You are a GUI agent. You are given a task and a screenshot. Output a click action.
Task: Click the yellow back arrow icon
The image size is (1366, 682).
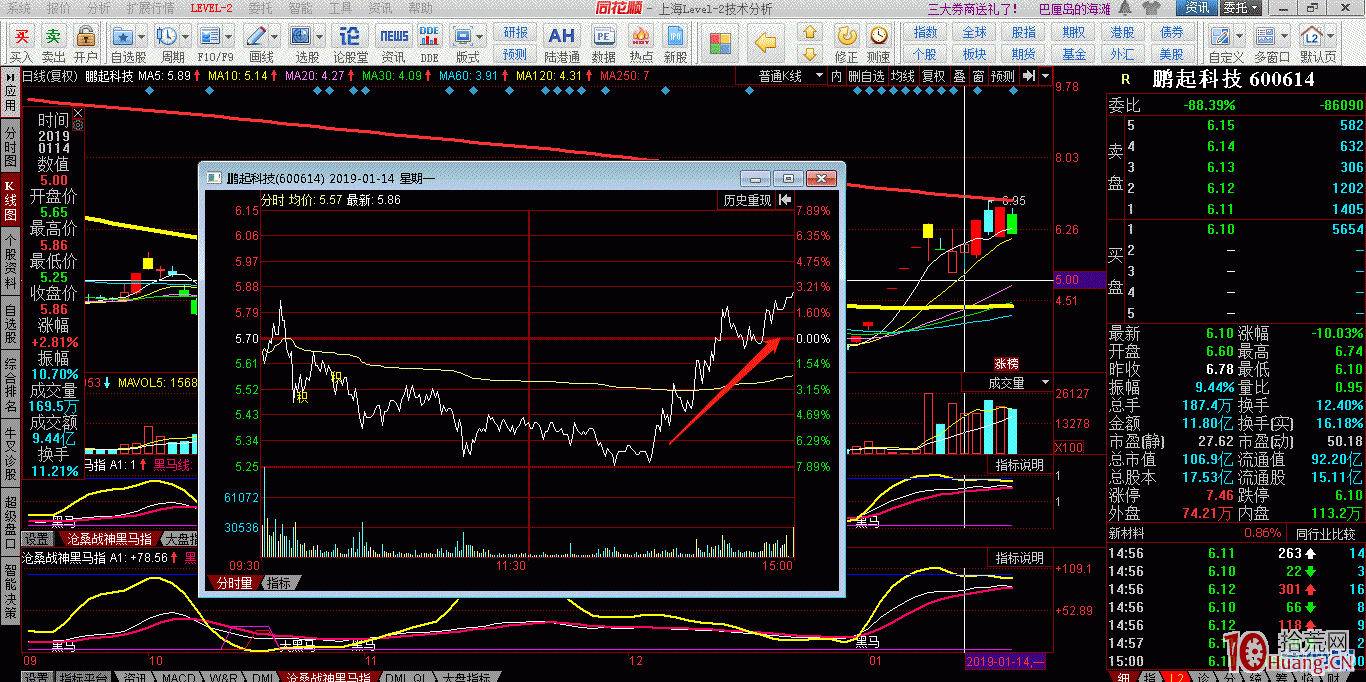pyautogui.click(x=766, y=43)
